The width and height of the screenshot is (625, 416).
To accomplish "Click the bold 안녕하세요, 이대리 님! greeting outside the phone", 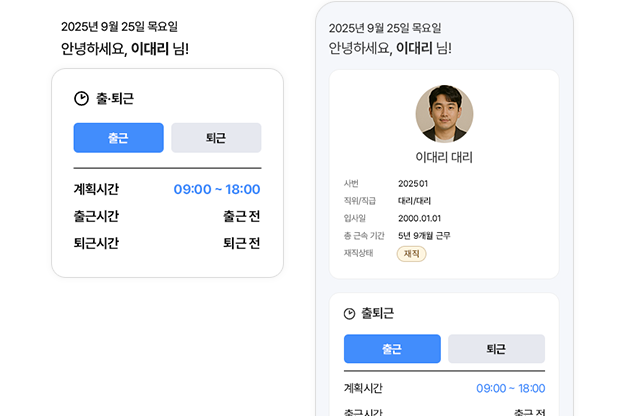I will [124, 48].
